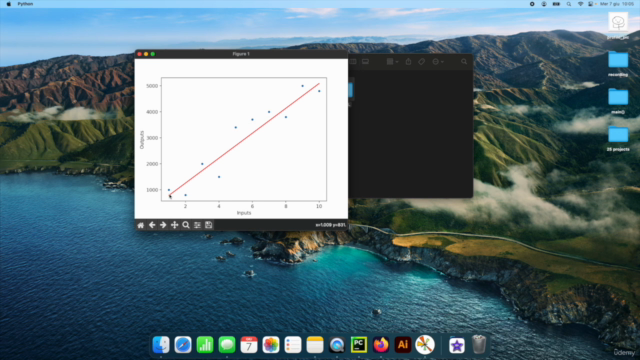Open the battery status in menu bar

556,4
